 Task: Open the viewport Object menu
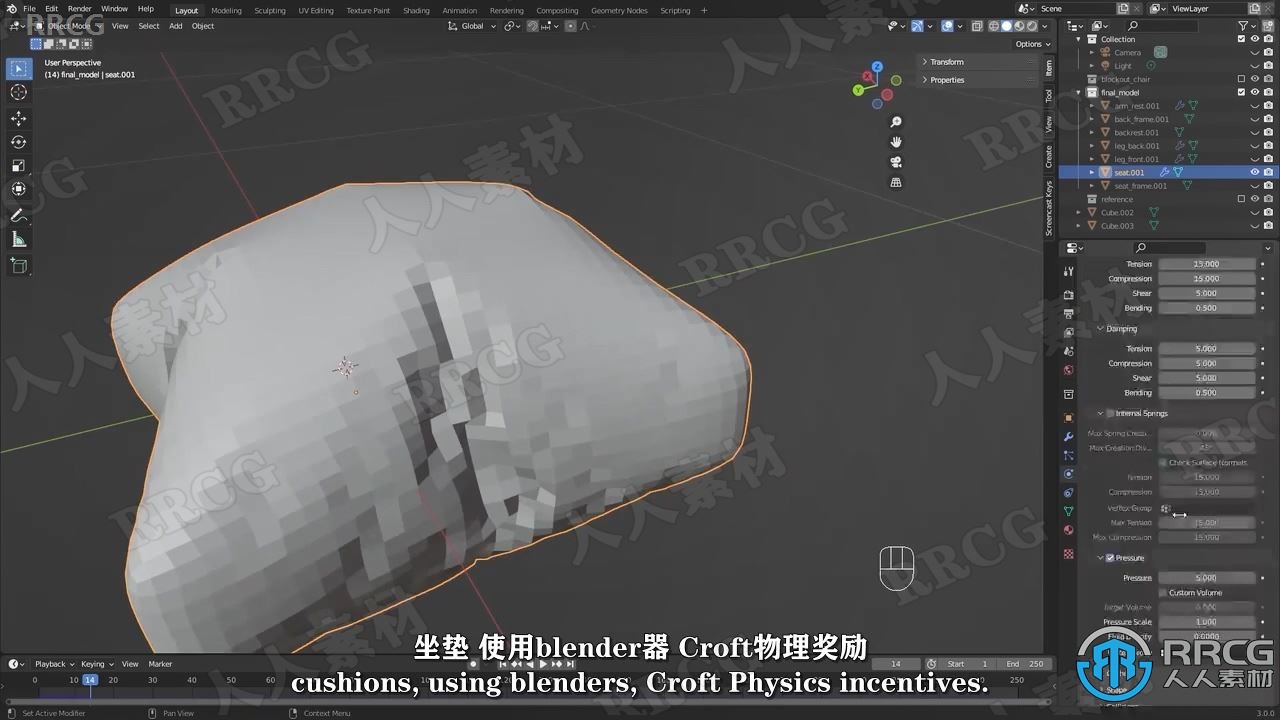(x=203, y=26)
